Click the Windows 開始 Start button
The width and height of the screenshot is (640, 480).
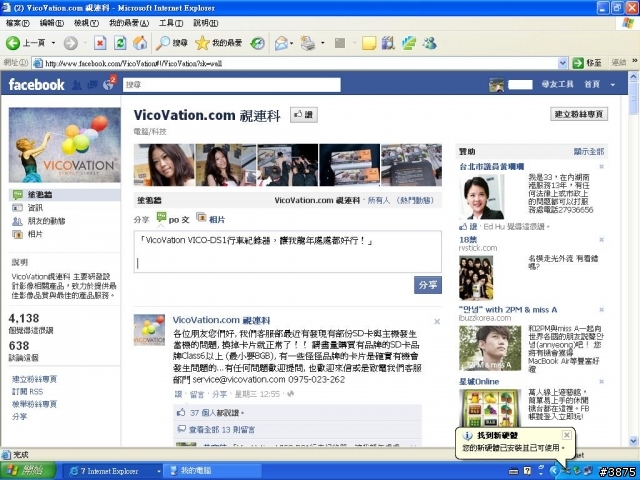coord(28,471)
